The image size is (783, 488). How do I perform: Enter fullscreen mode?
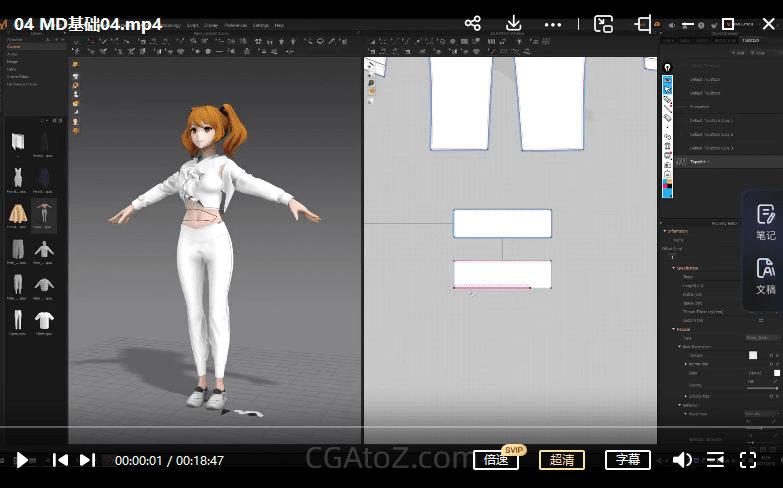(x=748, y=460)
